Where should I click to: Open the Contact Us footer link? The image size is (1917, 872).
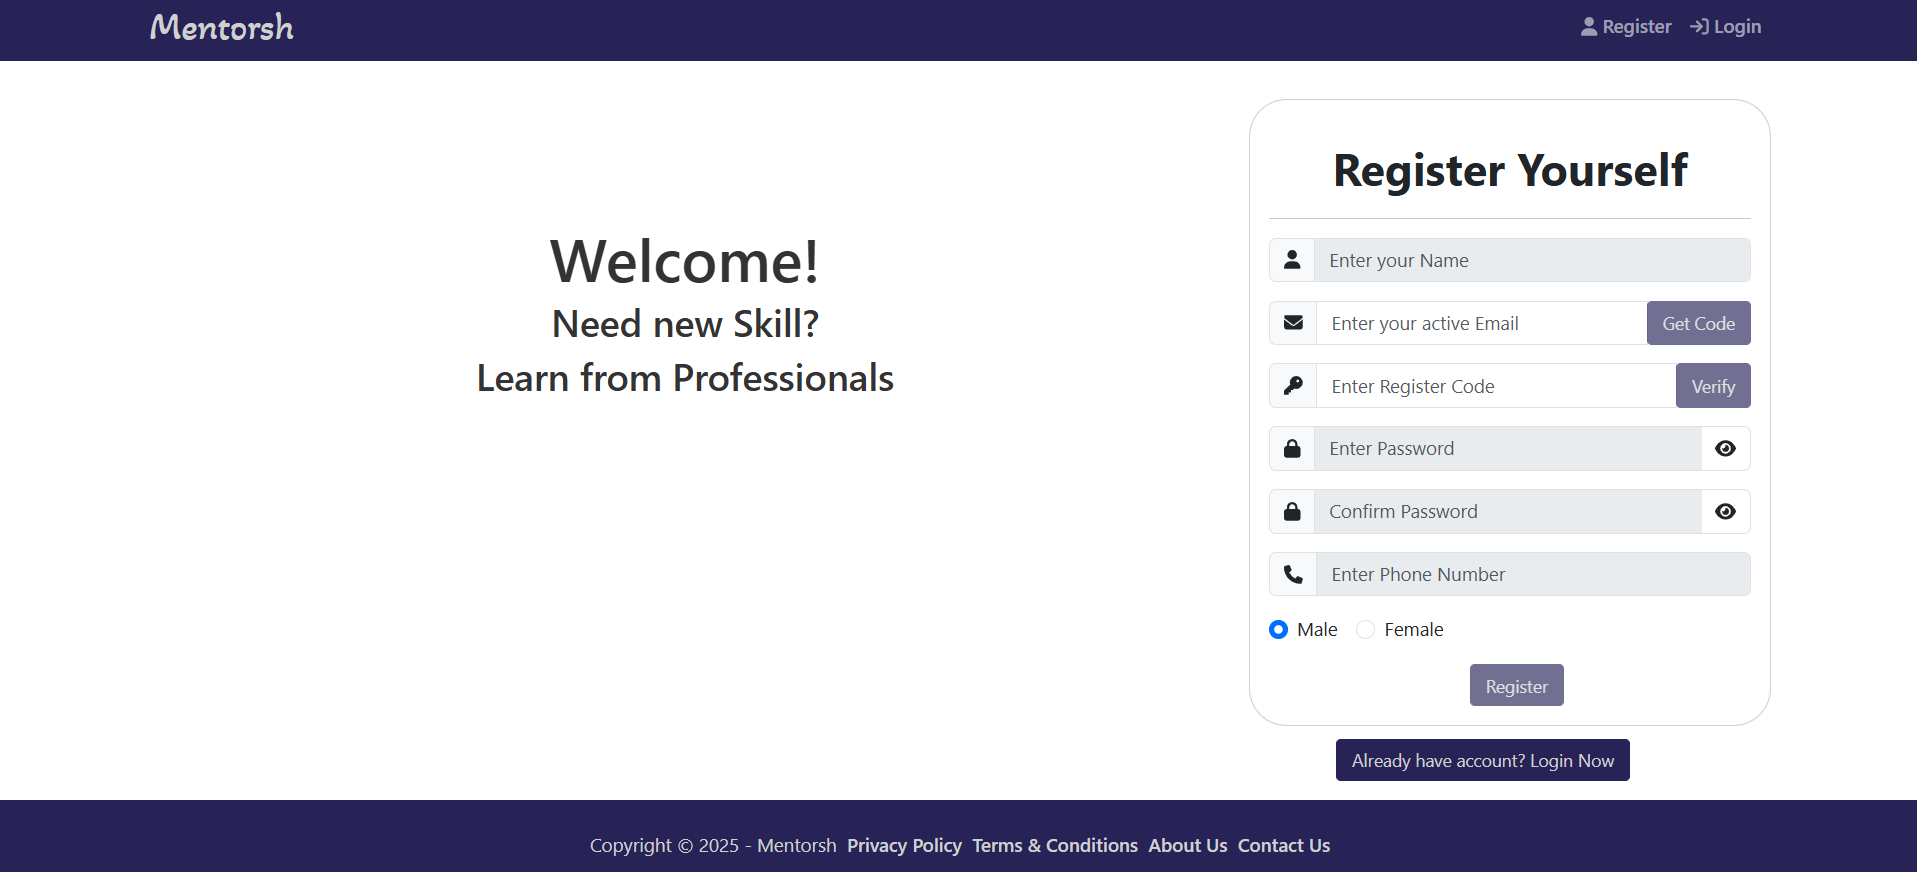click(x=1283, y=846)
